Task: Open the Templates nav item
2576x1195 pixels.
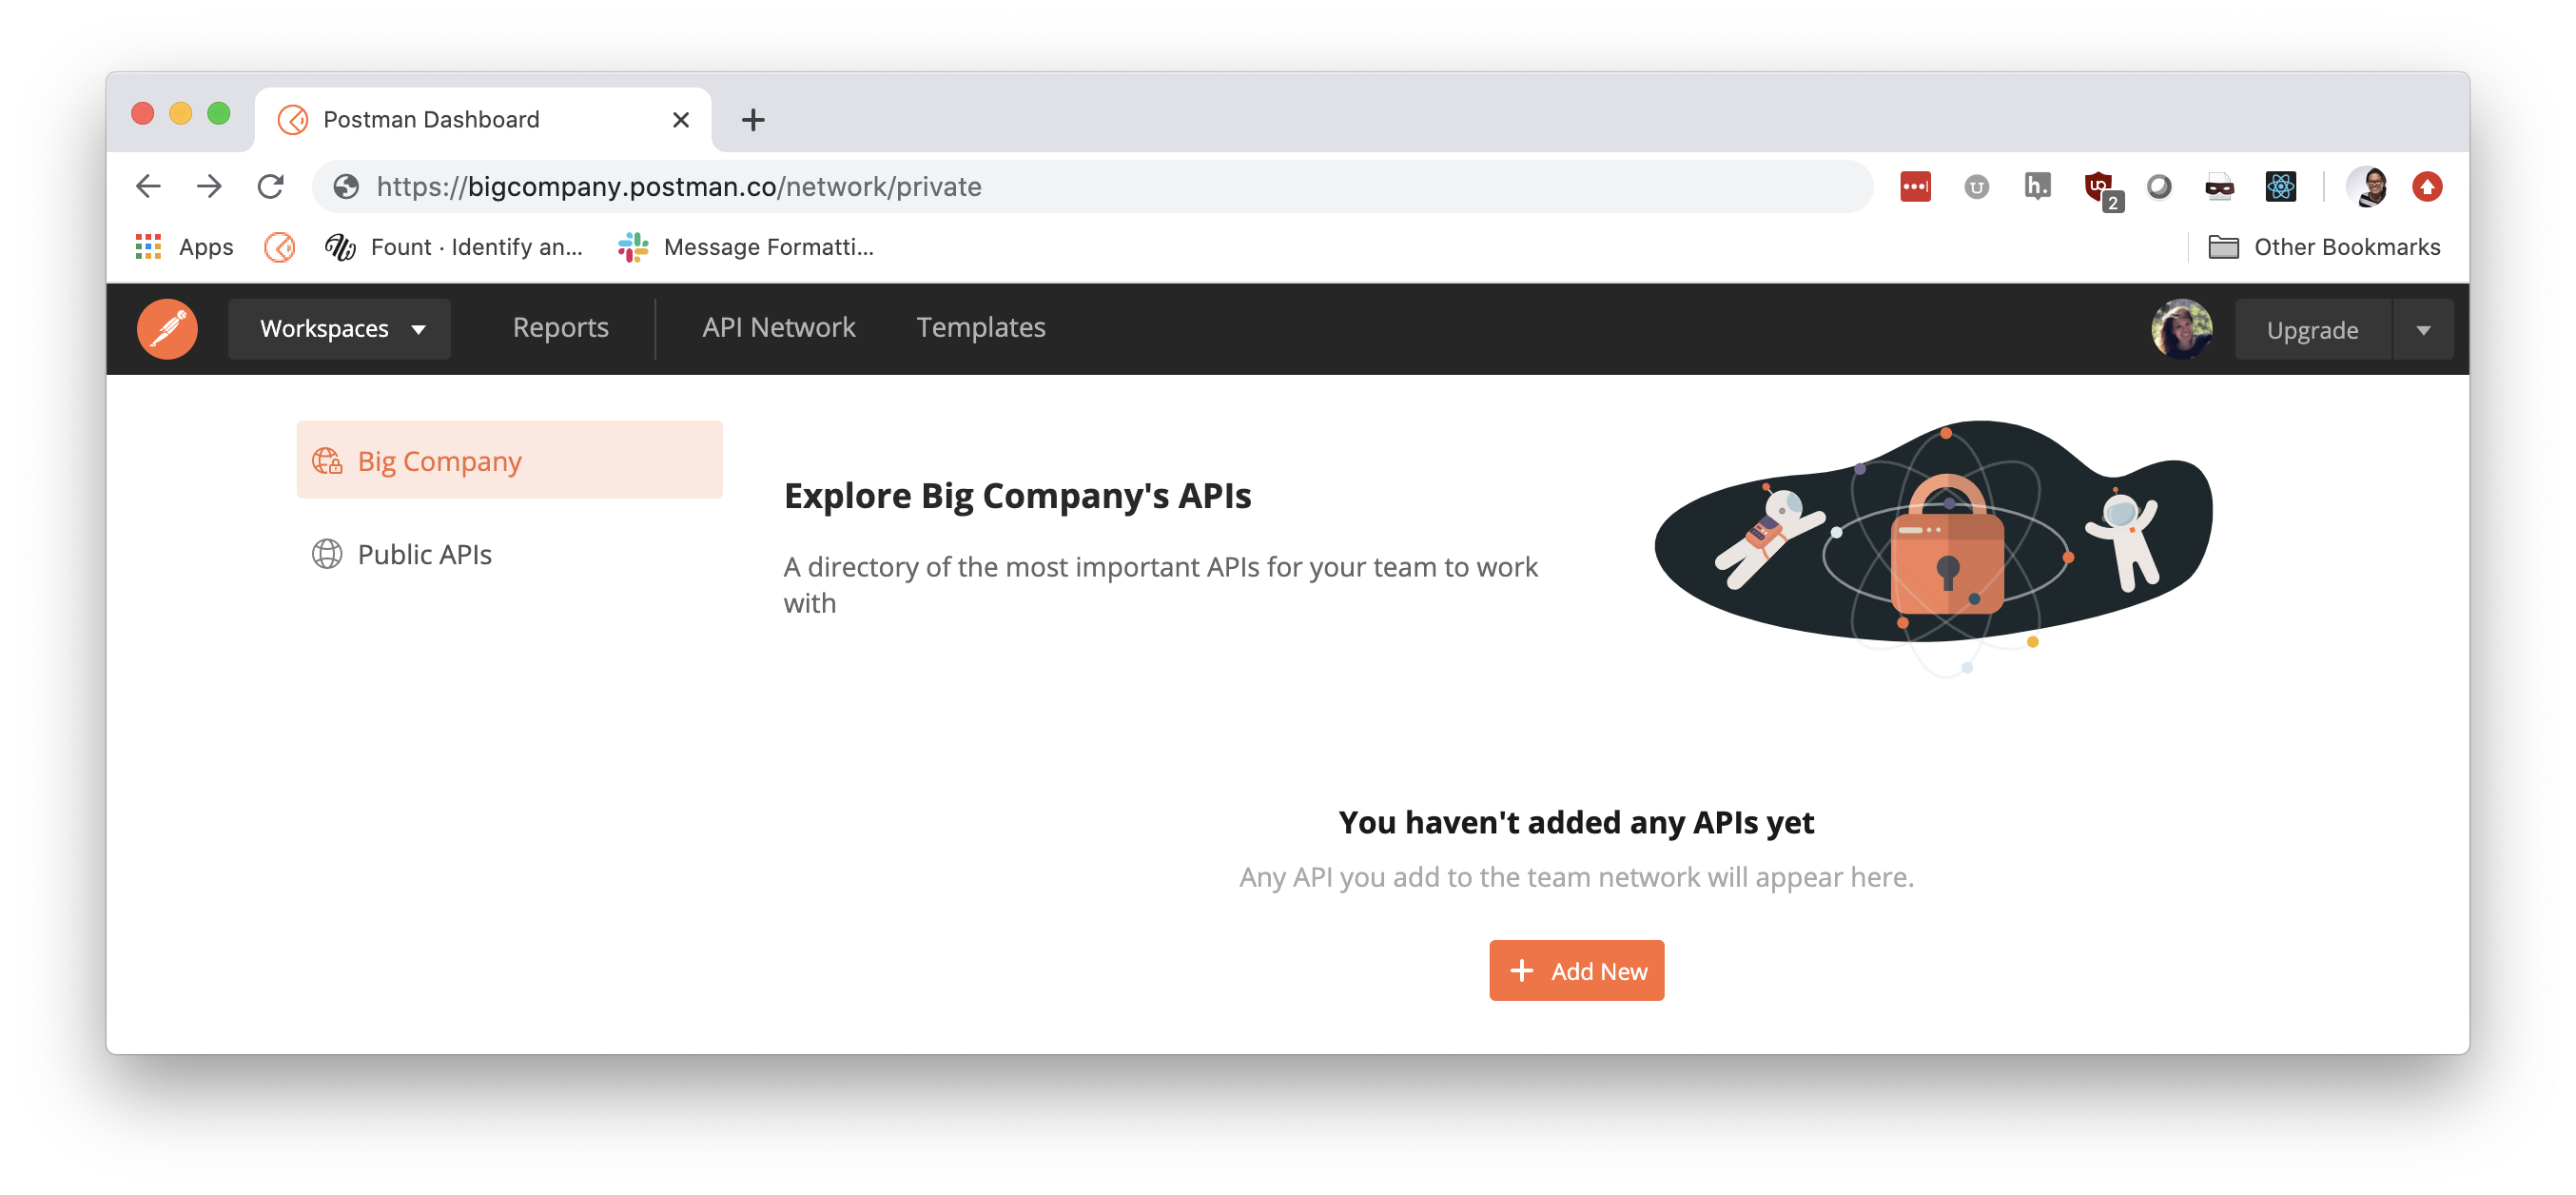Action: 980,328
